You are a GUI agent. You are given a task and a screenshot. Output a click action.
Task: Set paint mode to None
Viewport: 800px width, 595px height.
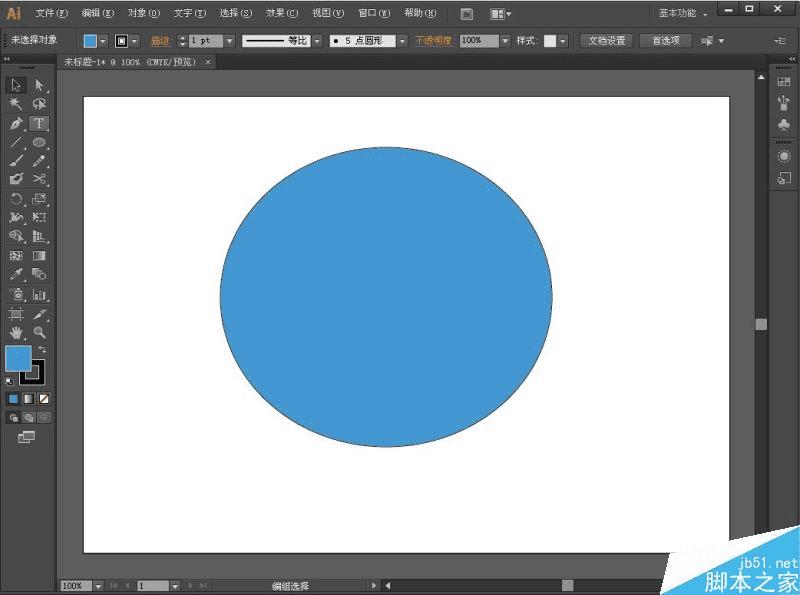pyautogui.click(x=43, y=398)
